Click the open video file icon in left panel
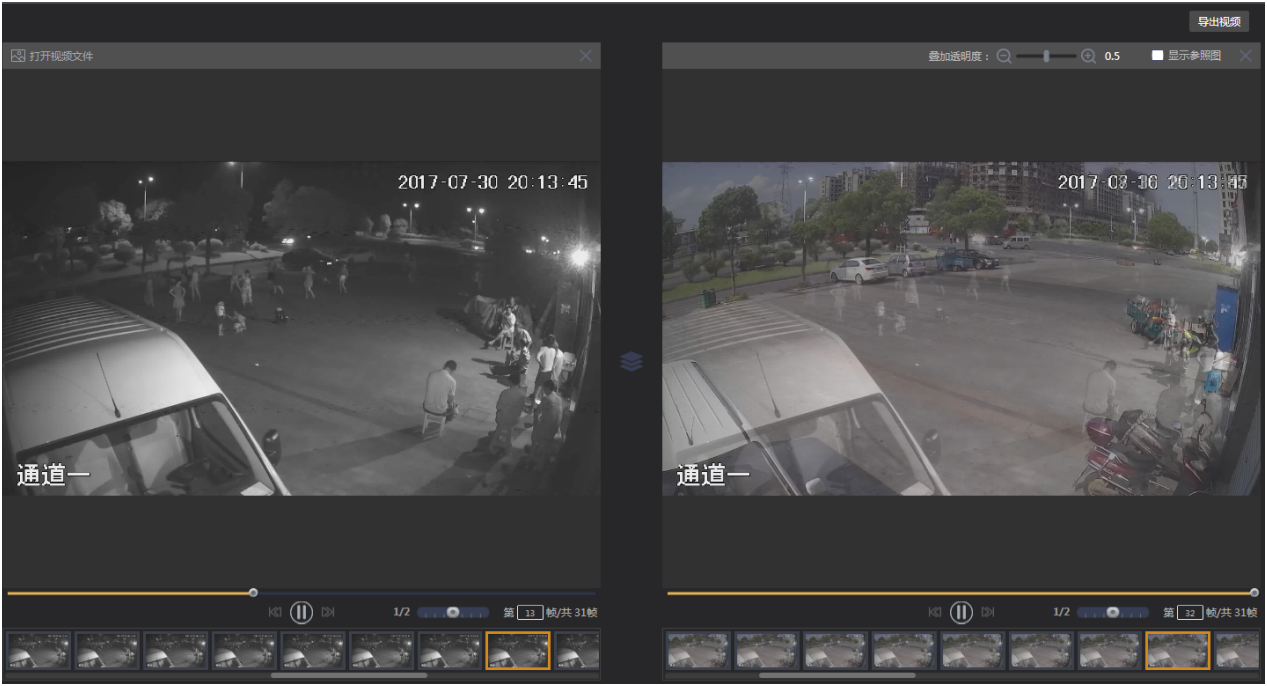 click(x=17, y=56)
